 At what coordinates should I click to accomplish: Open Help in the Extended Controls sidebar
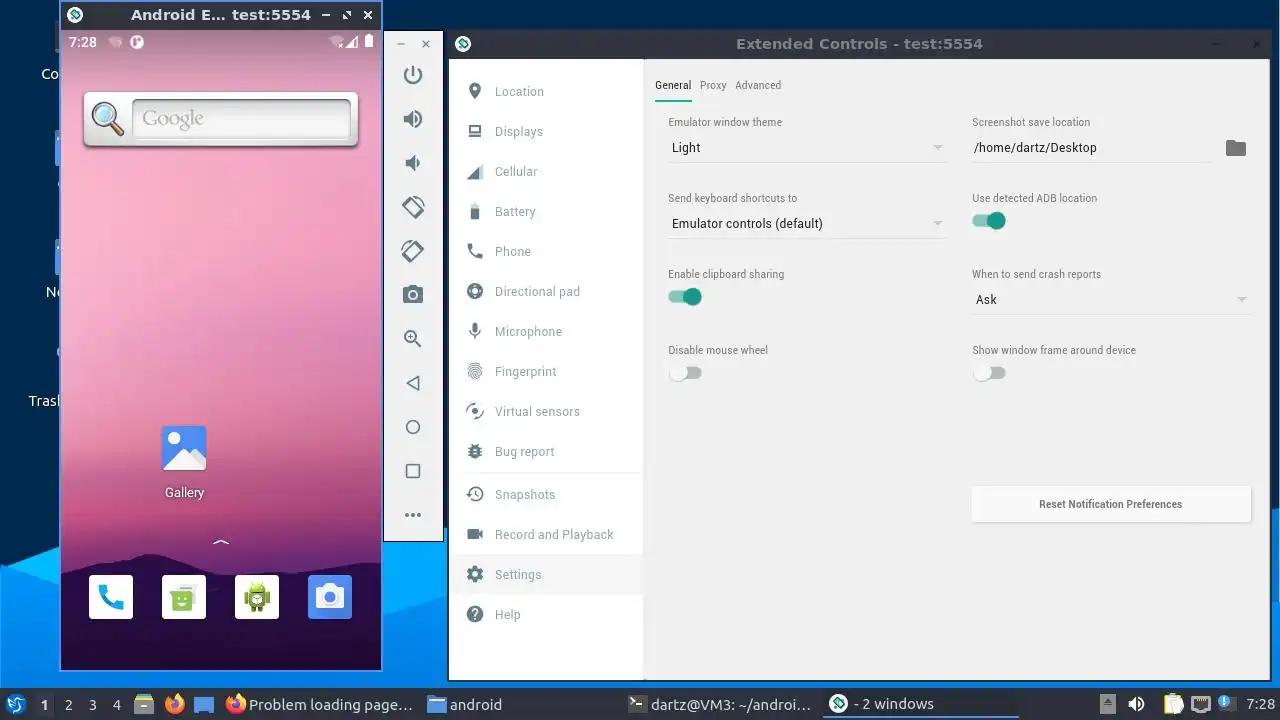(x=544, y=615)
